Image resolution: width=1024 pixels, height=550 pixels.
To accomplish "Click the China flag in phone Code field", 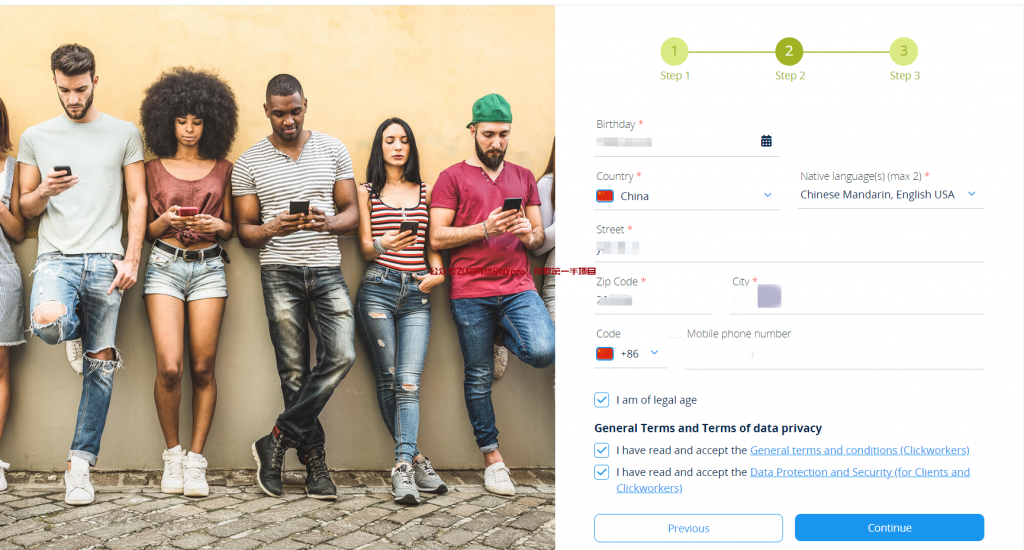I will pos(605,354).
